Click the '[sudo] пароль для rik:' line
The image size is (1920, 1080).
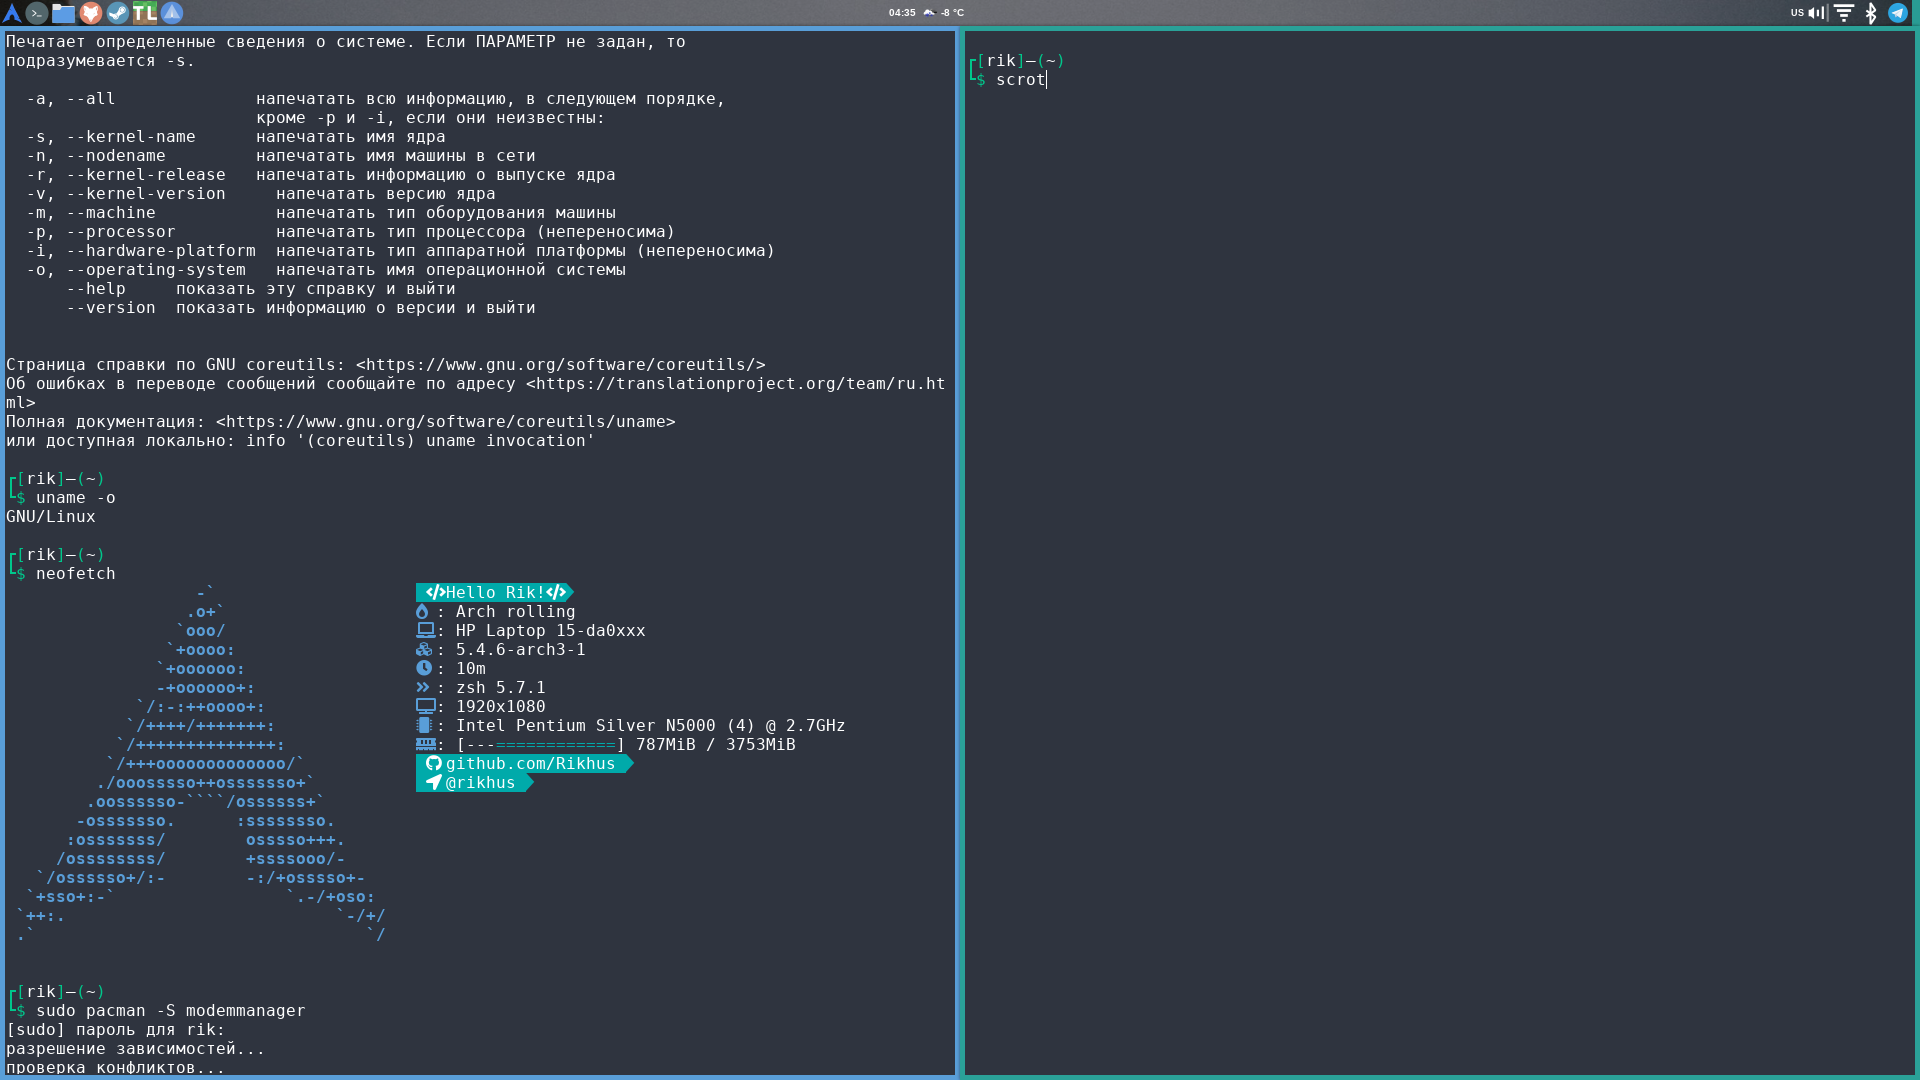tap(116, 1029)
